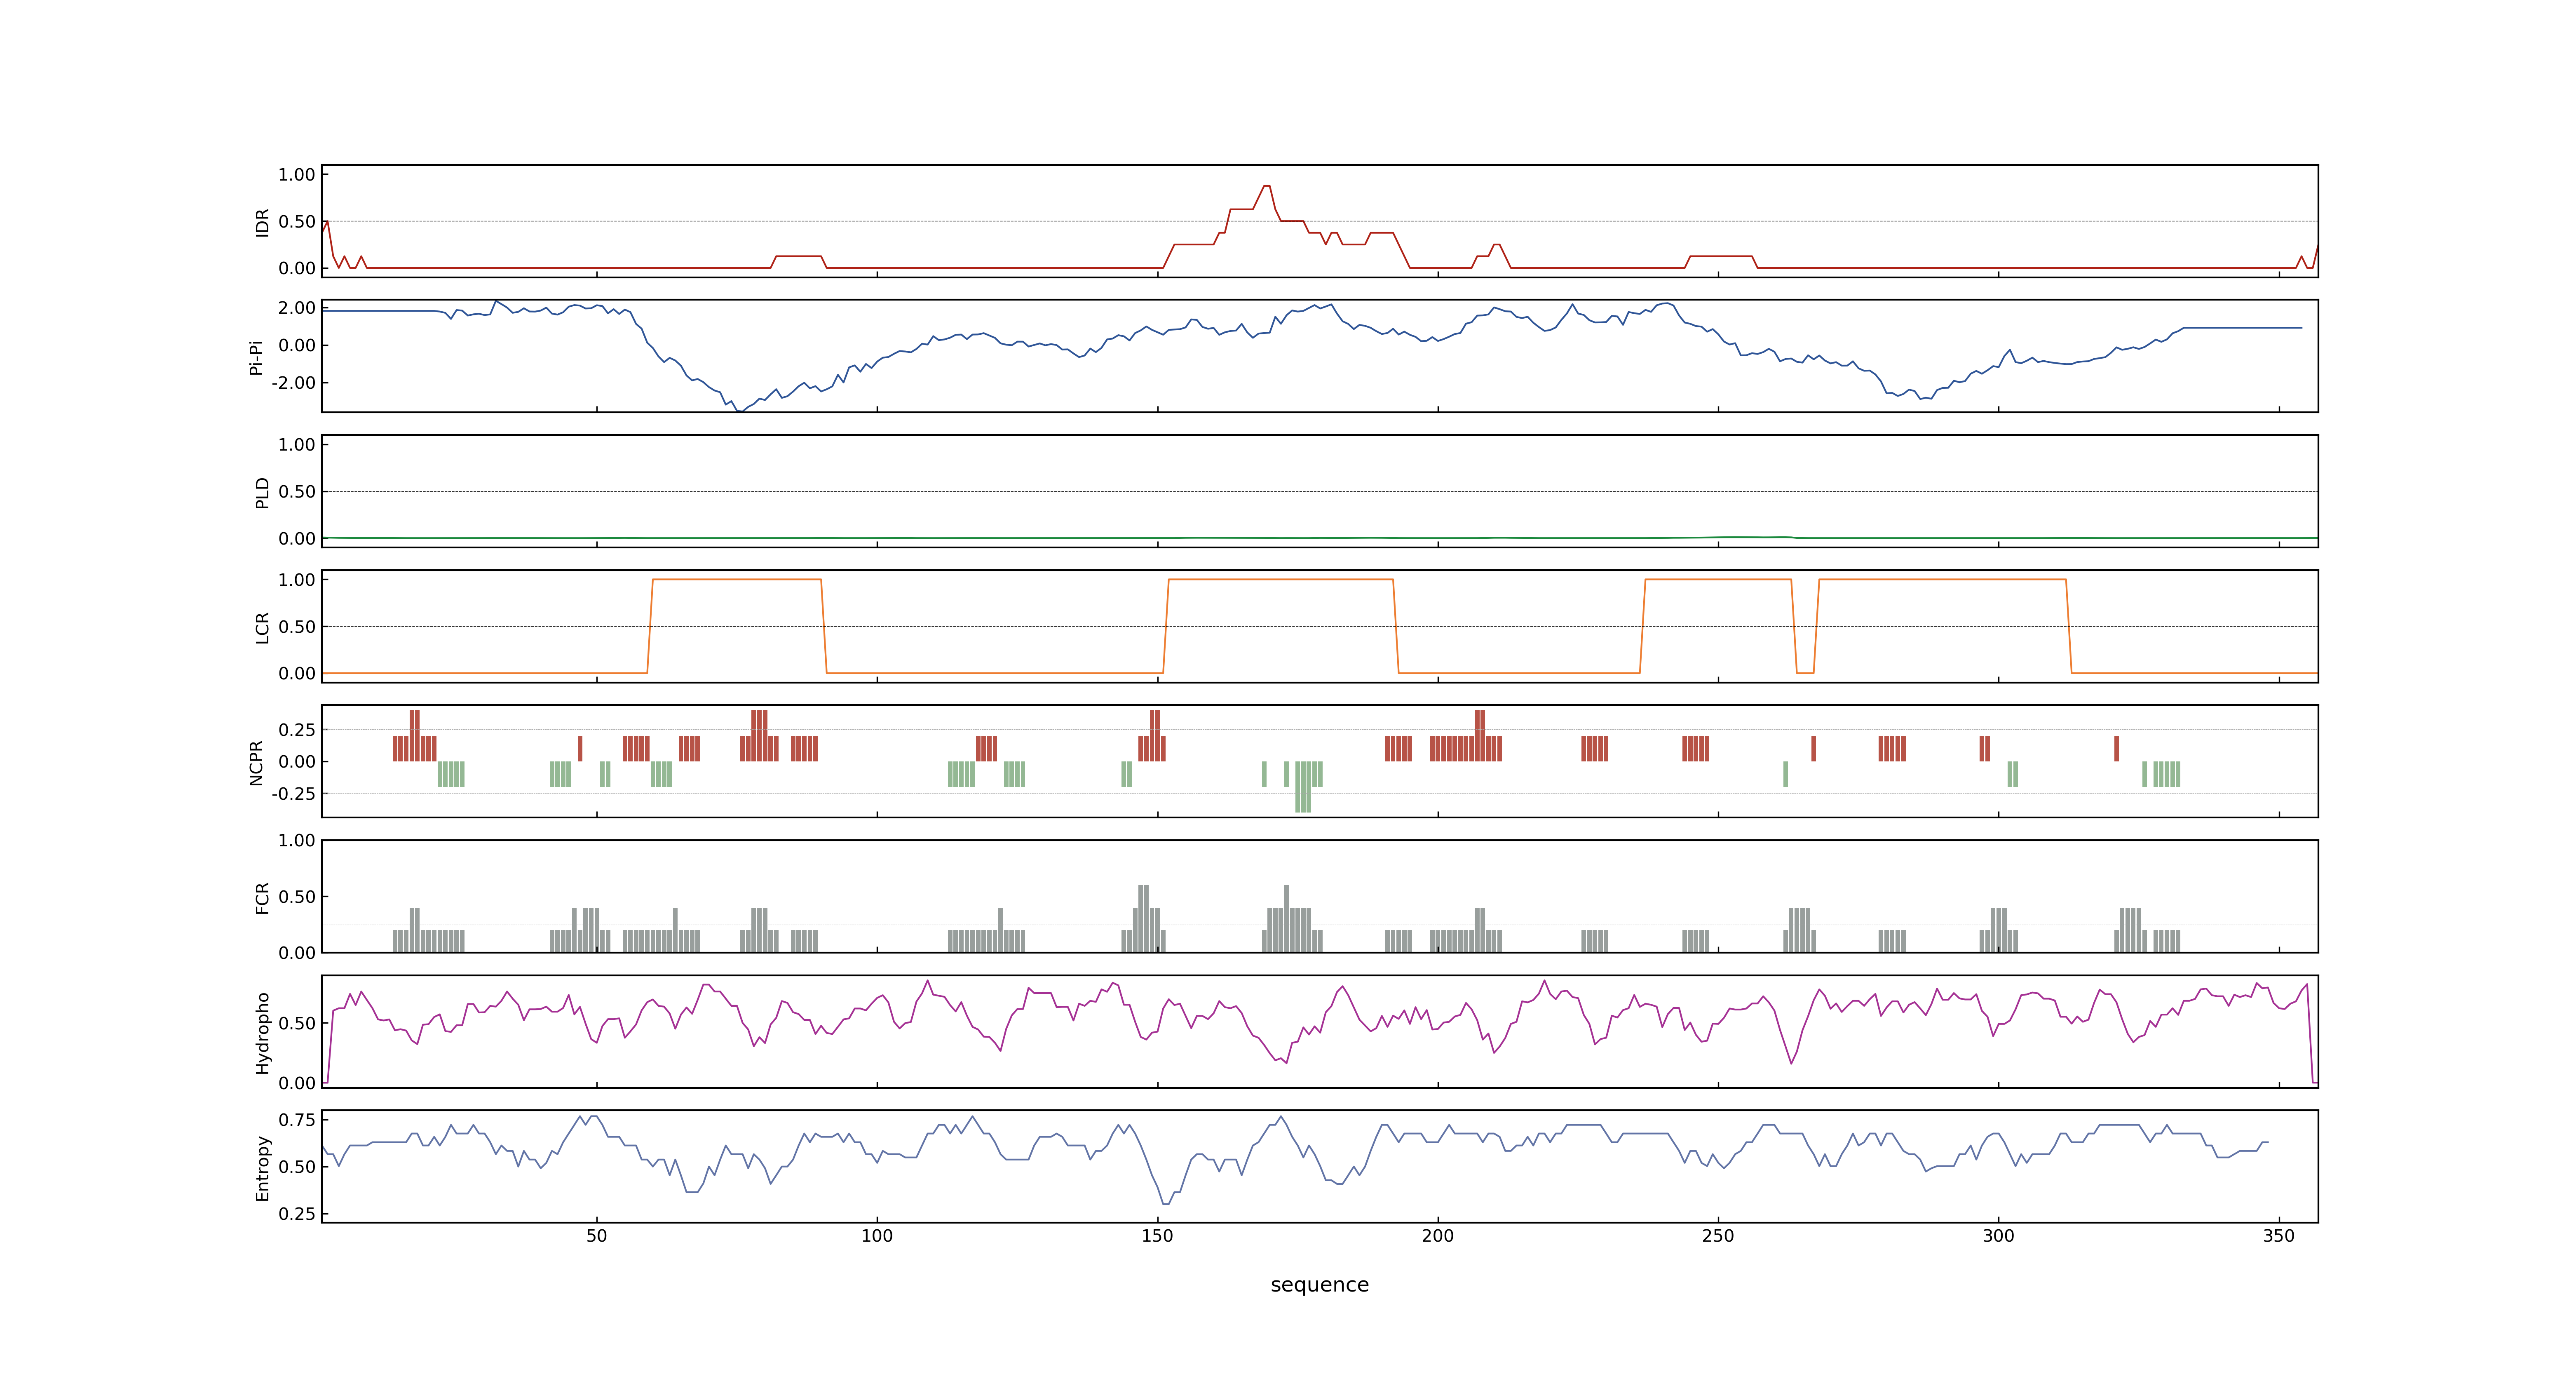This screenshot has width=2576, height=1374.
Task: Click the 1.00 tick of the LCR panel
Action: pyautogui.click(x=297, y=580)
